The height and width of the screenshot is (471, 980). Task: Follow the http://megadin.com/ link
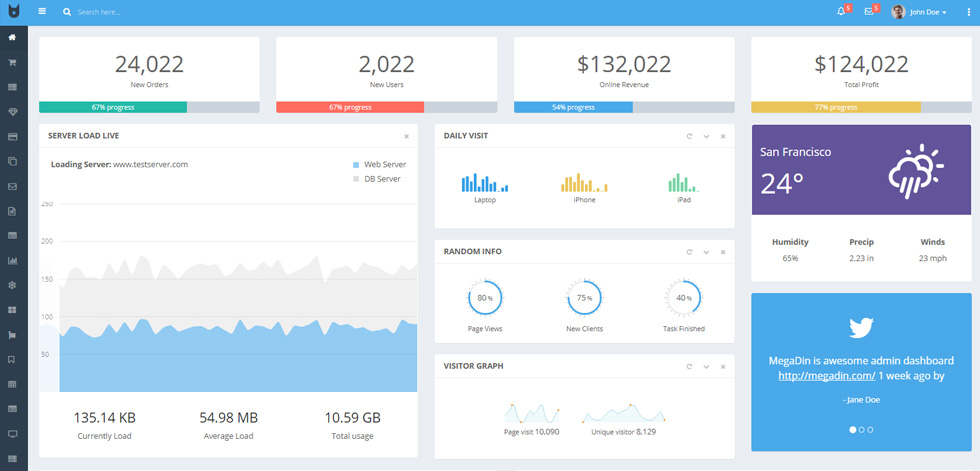coord(826,375)
